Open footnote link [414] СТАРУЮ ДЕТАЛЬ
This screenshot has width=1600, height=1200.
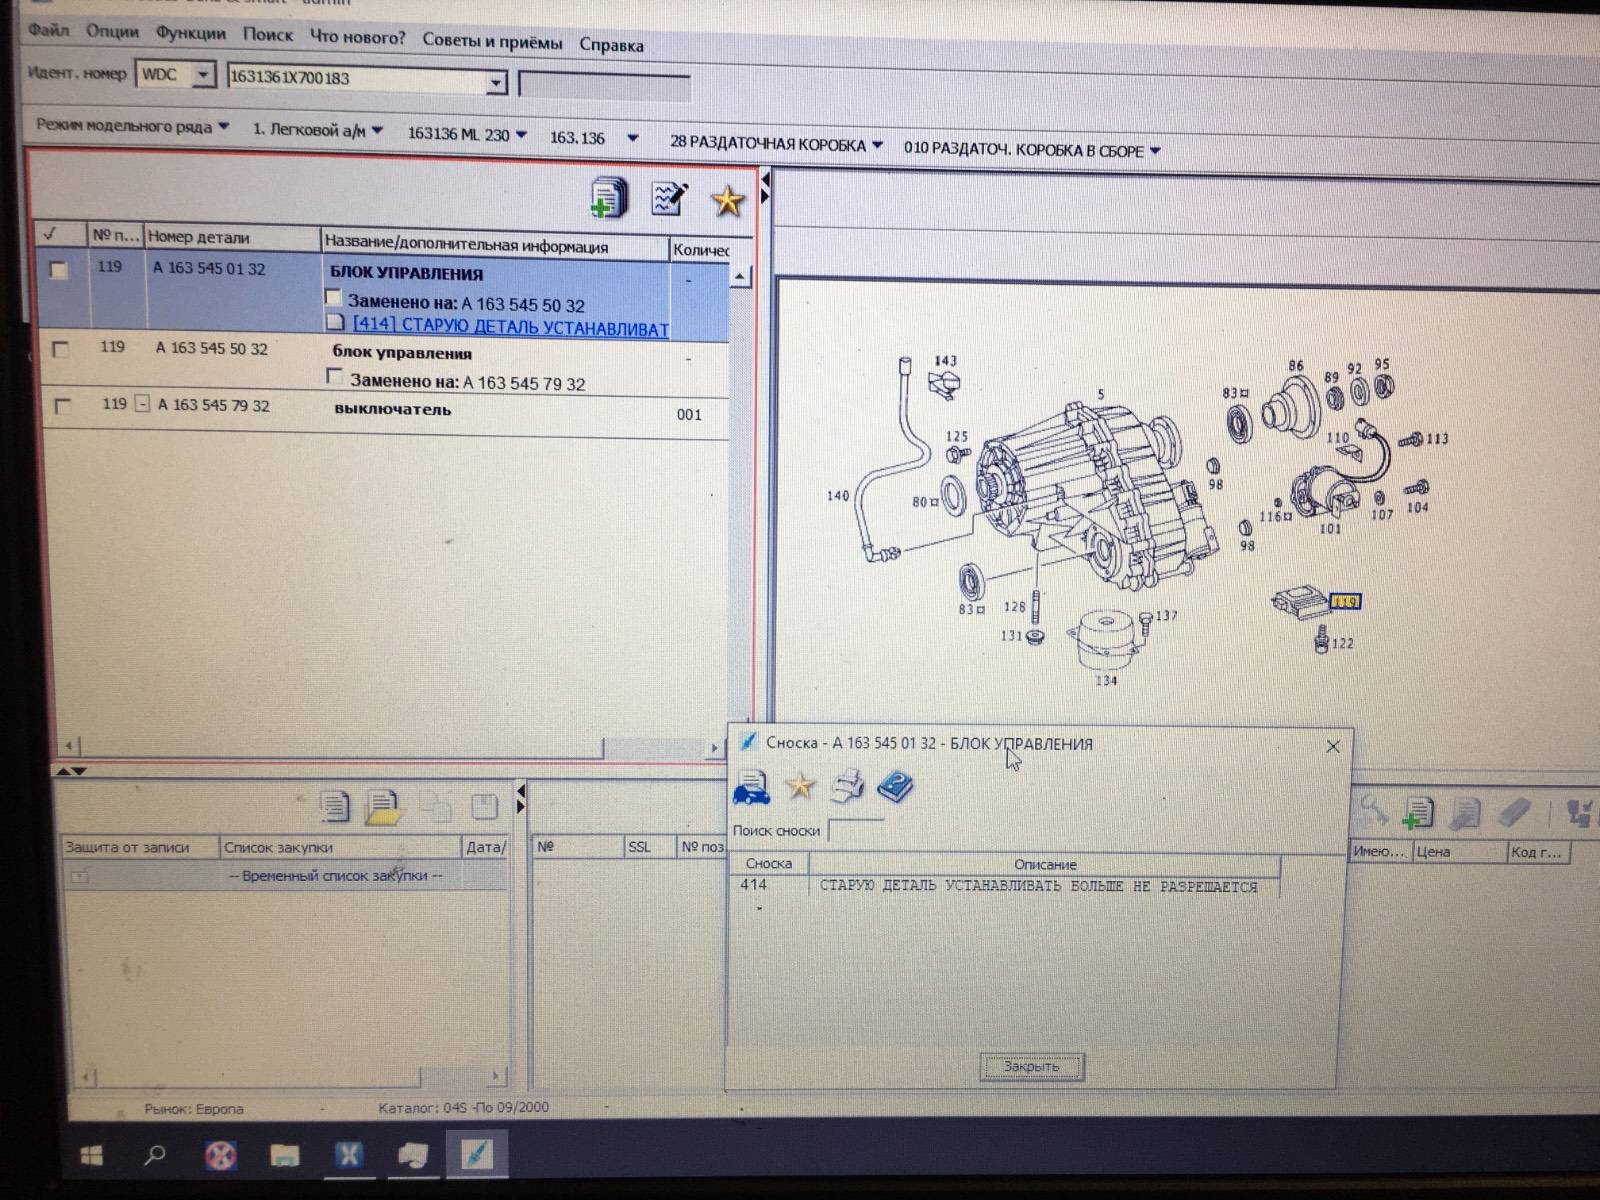click(x=510, y=327)
